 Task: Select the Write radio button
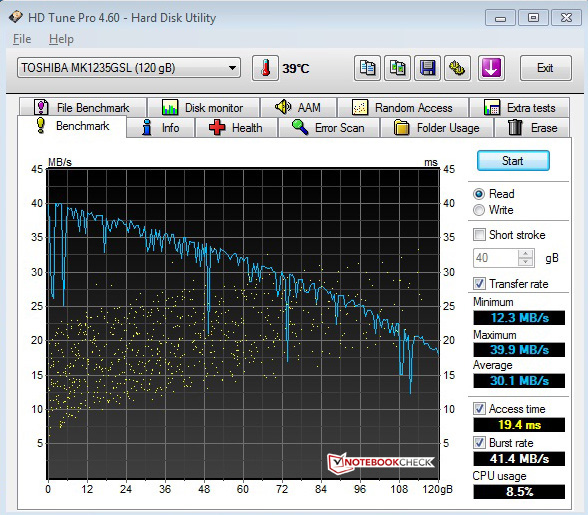pyautogui.click(x=479, y=210)
